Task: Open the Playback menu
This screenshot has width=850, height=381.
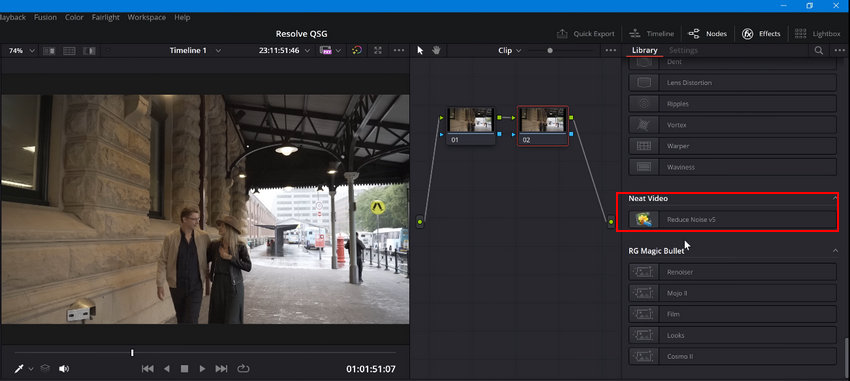Action: pos(12,17)
